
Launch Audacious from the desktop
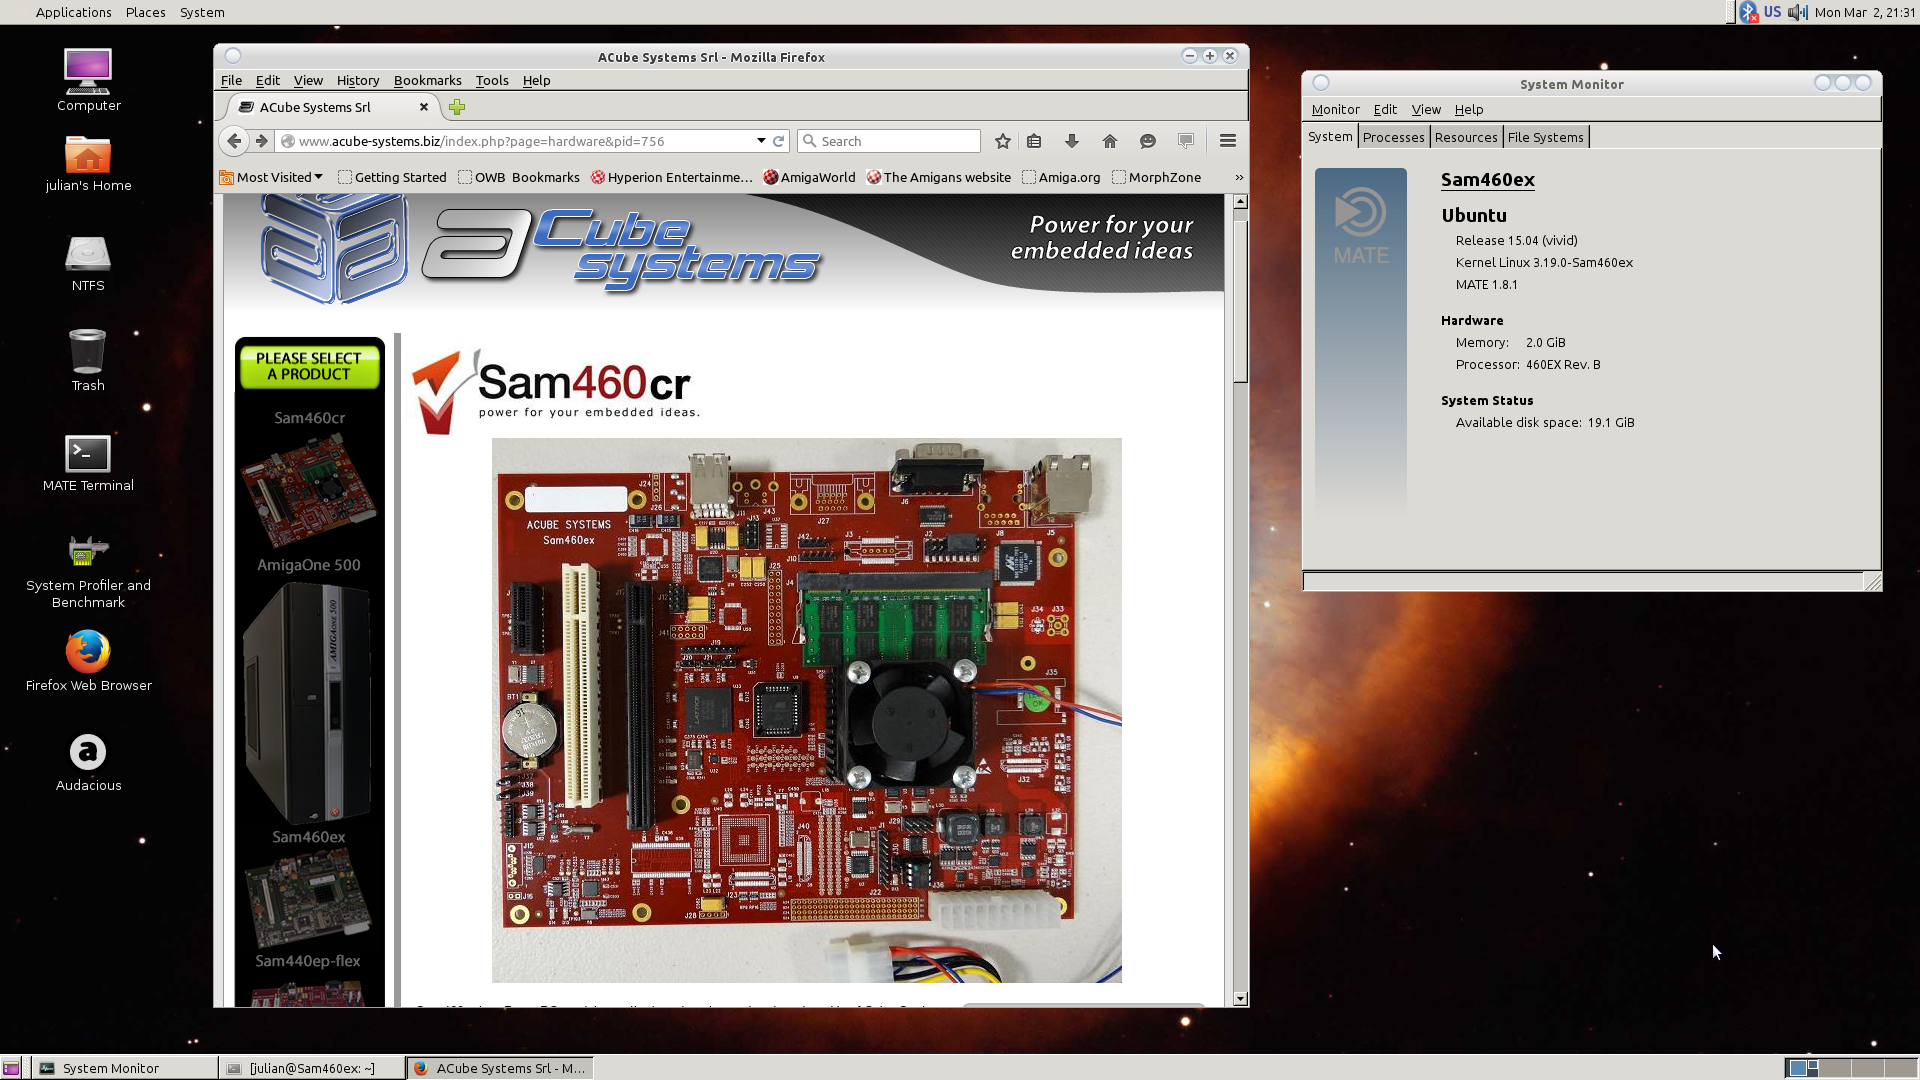tap(88, 753)
